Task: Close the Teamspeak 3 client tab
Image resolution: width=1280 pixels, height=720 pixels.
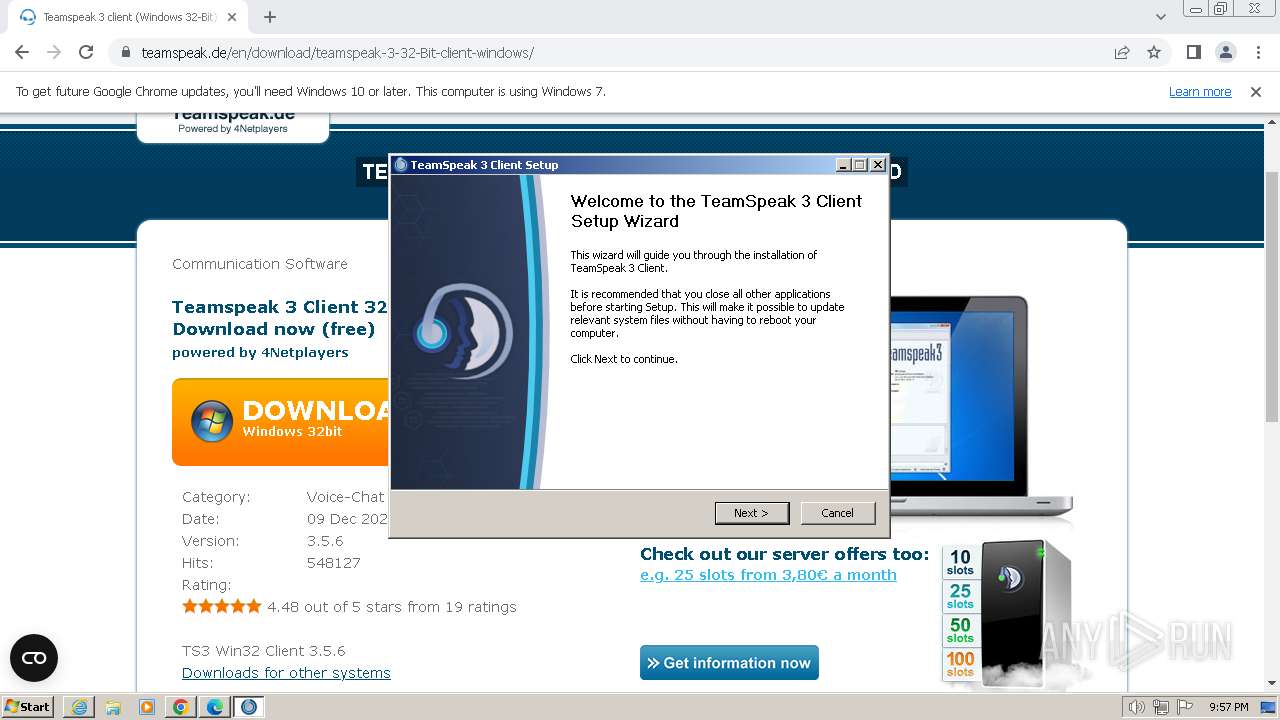Action: (232, 17)
